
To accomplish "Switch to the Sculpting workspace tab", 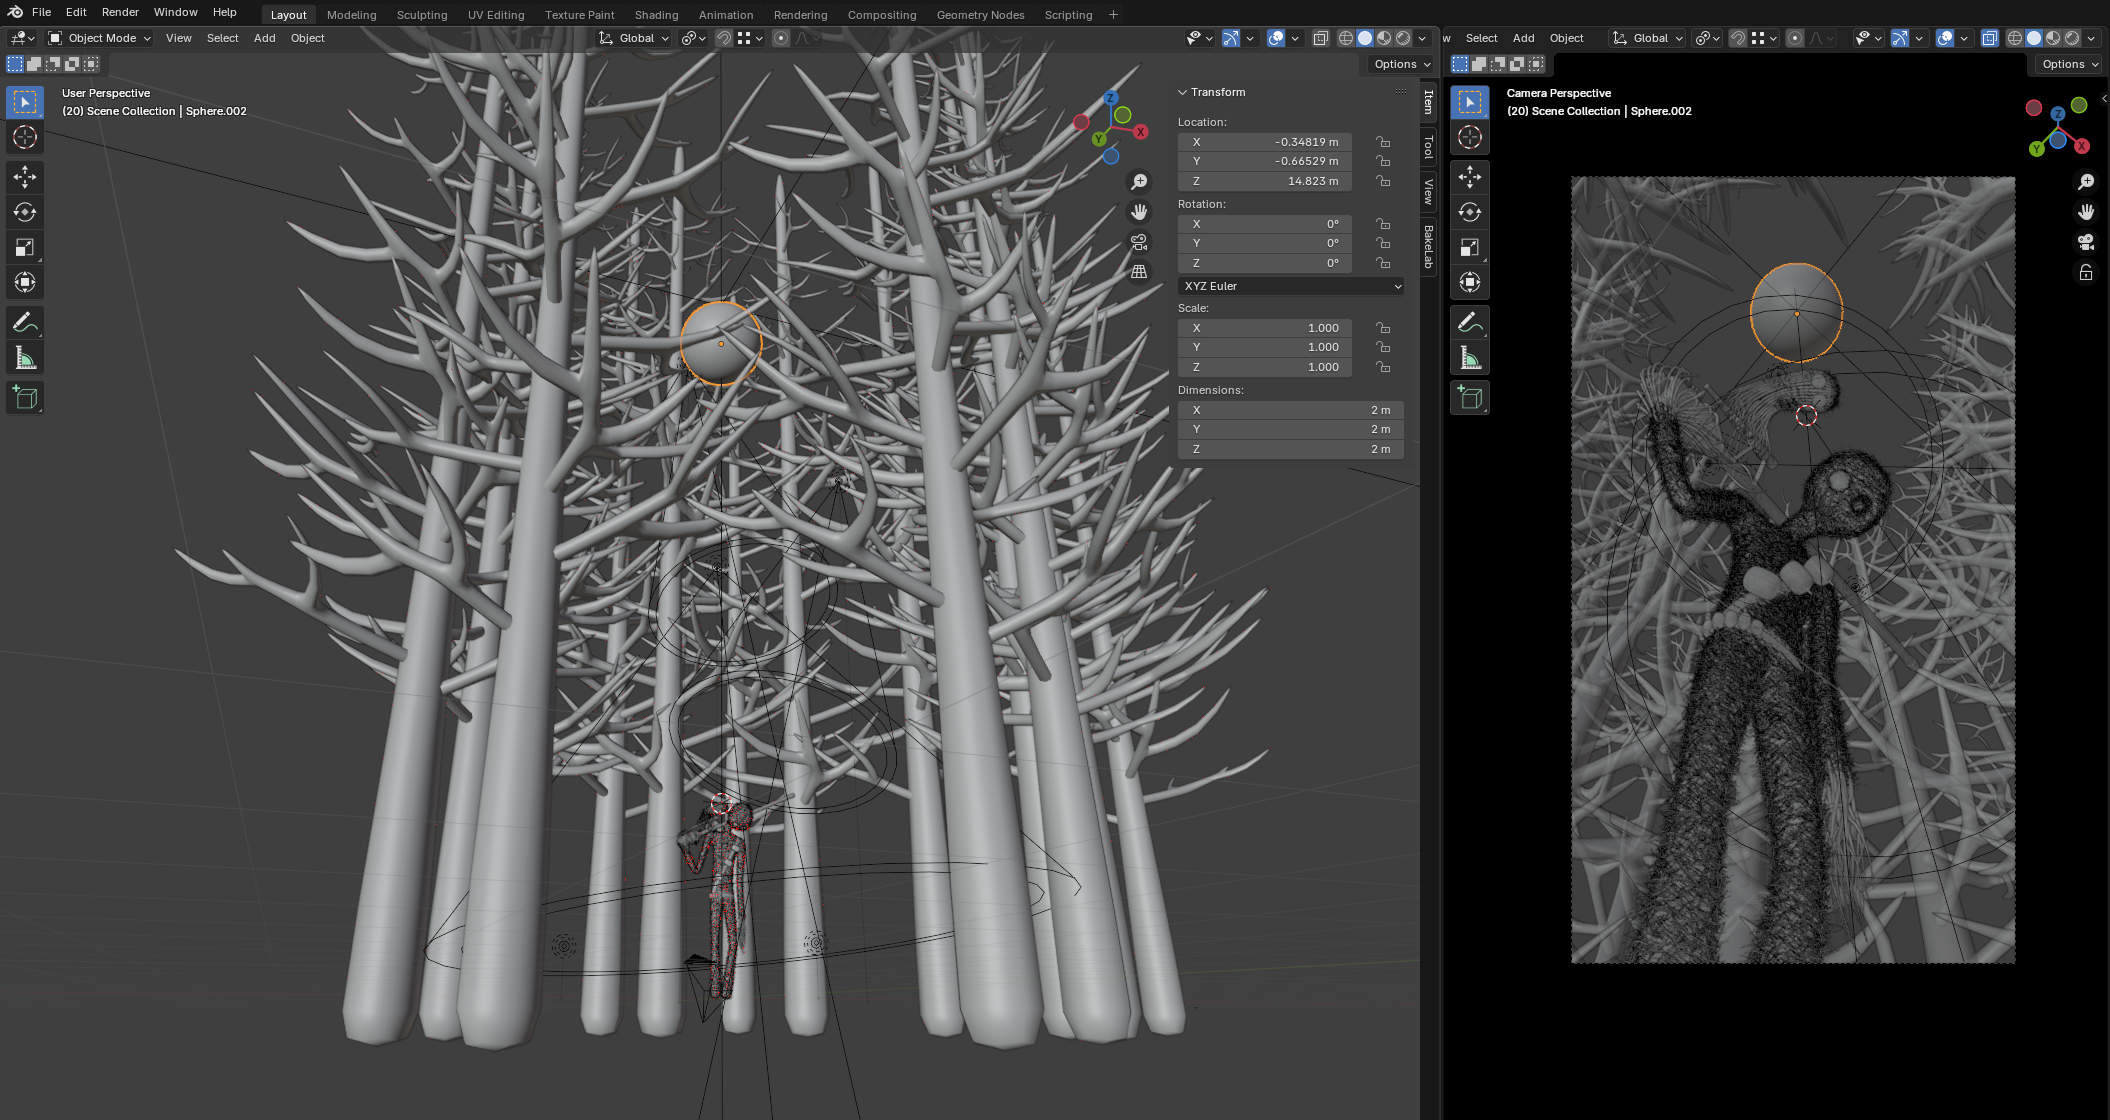I will (421, 15).
